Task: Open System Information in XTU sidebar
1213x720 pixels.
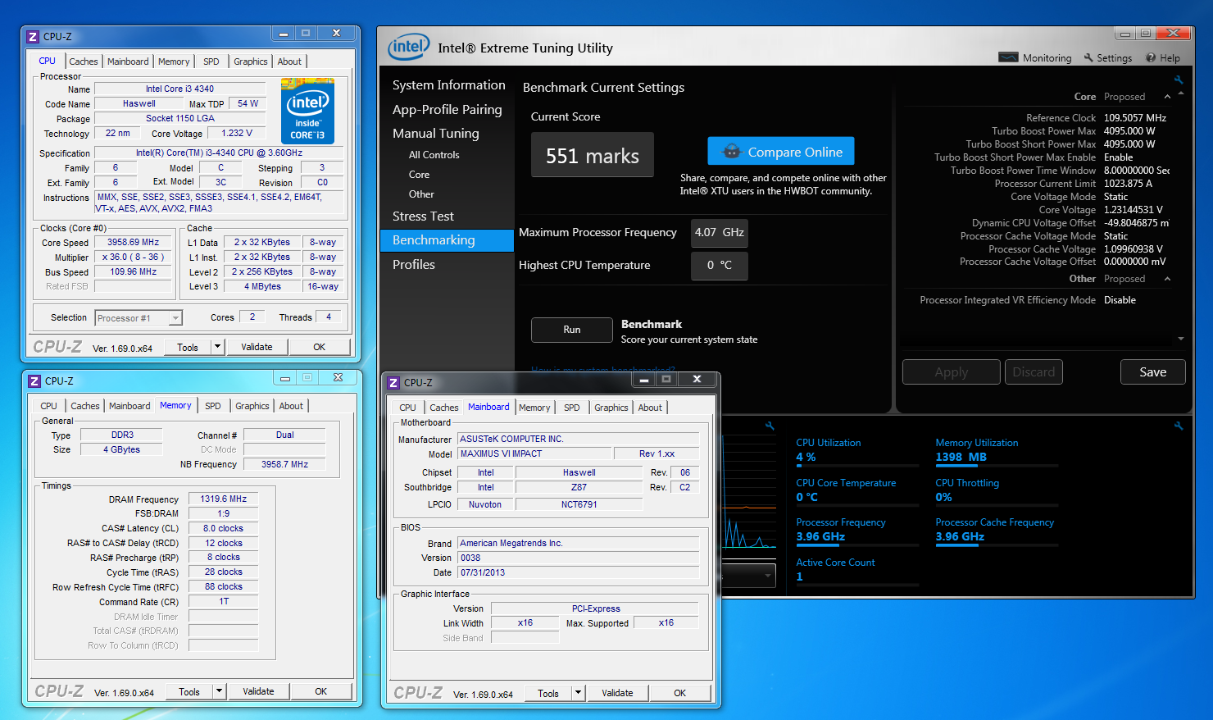Action: (448, 85)
